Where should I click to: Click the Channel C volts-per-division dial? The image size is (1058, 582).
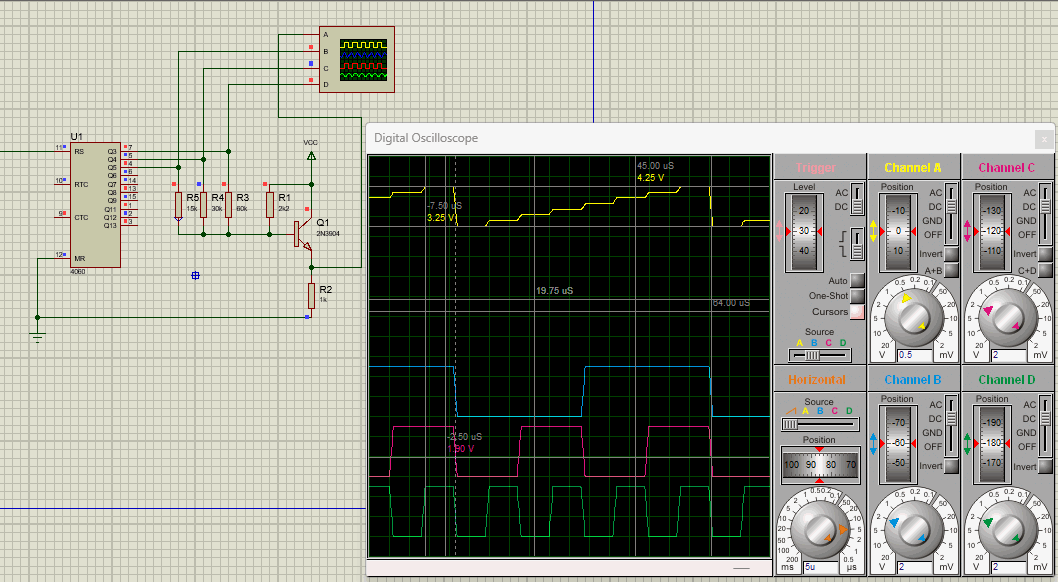point(1007,316)
